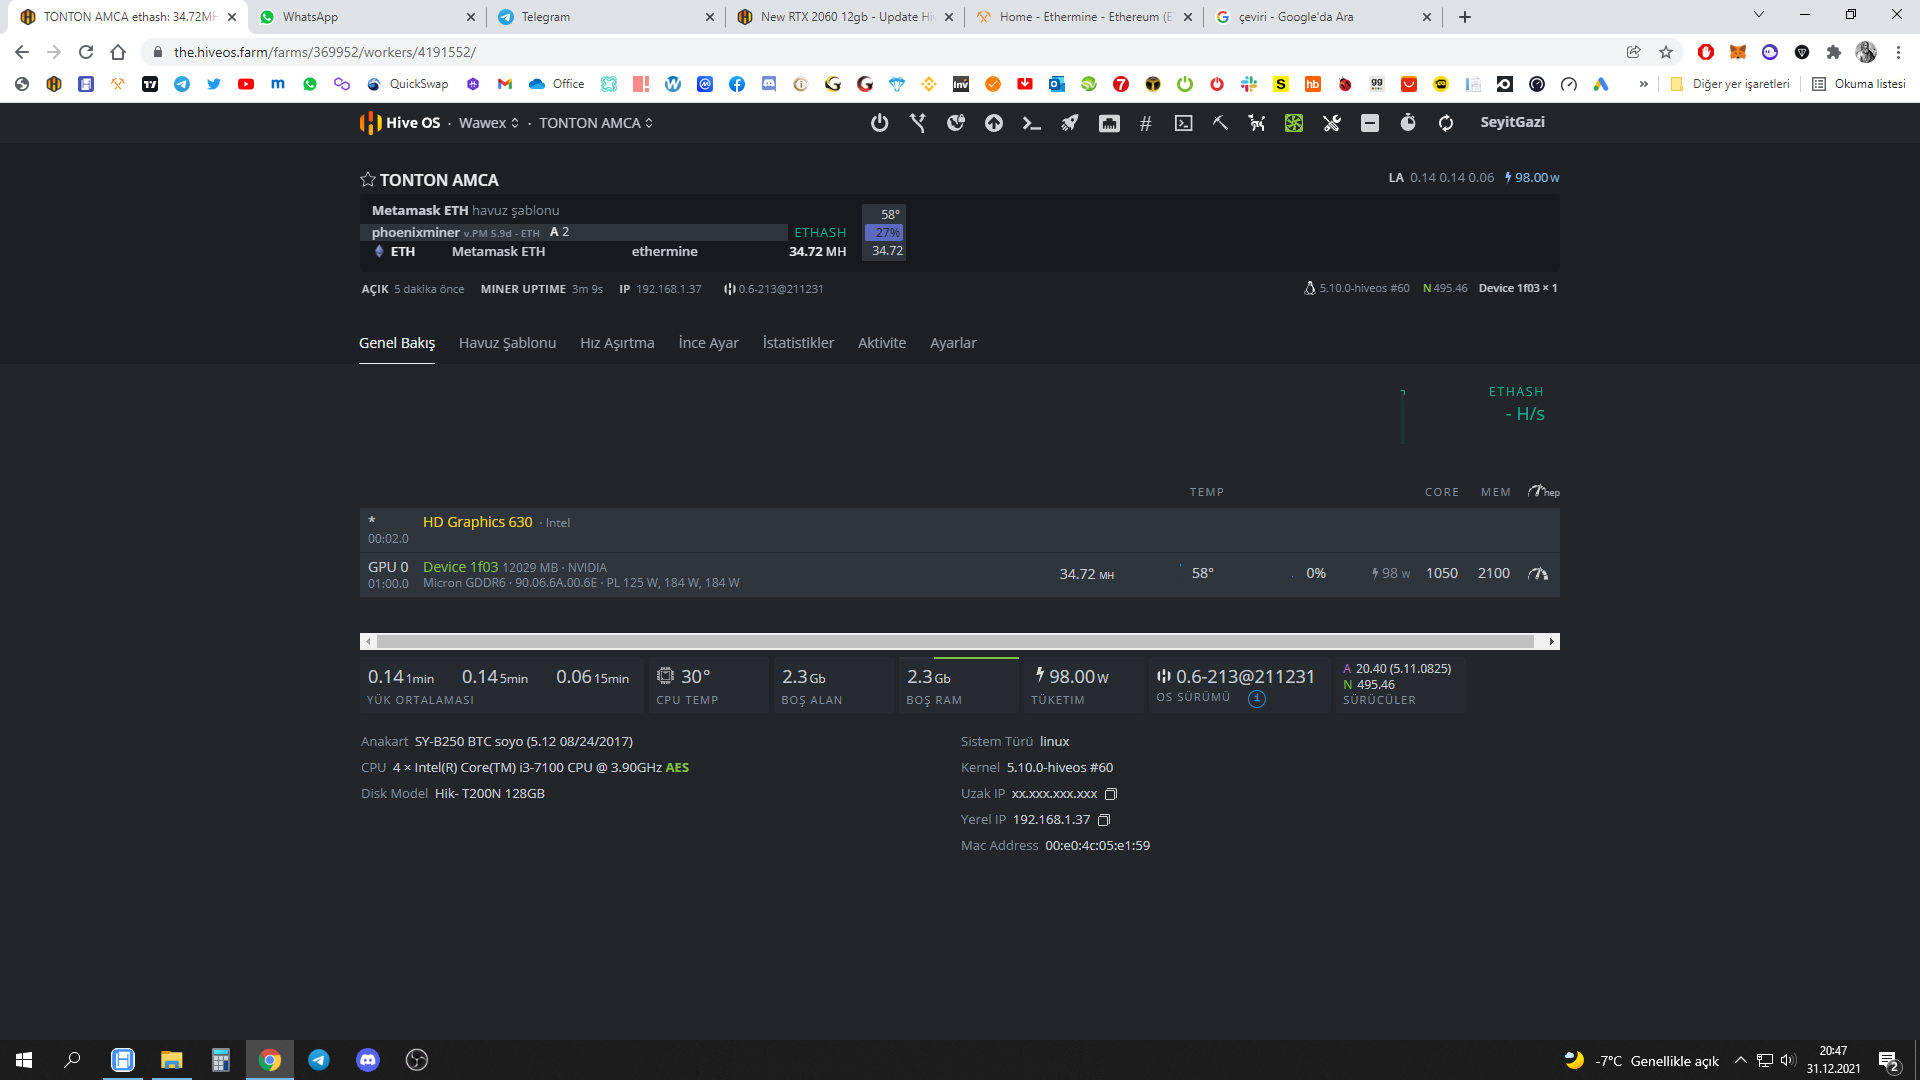
Task: Open the remote shell command icon
Action: point(1031,123)
